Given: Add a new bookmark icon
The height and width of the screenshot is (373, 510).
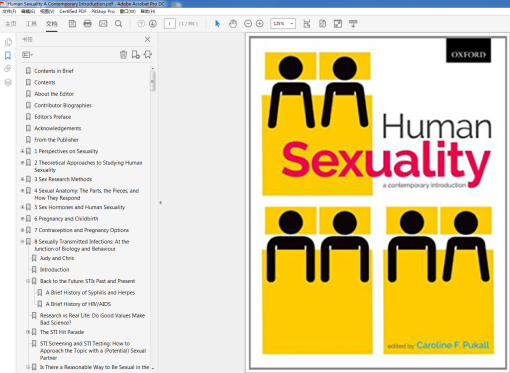Looking at the screenshot, I should point(135,54).
